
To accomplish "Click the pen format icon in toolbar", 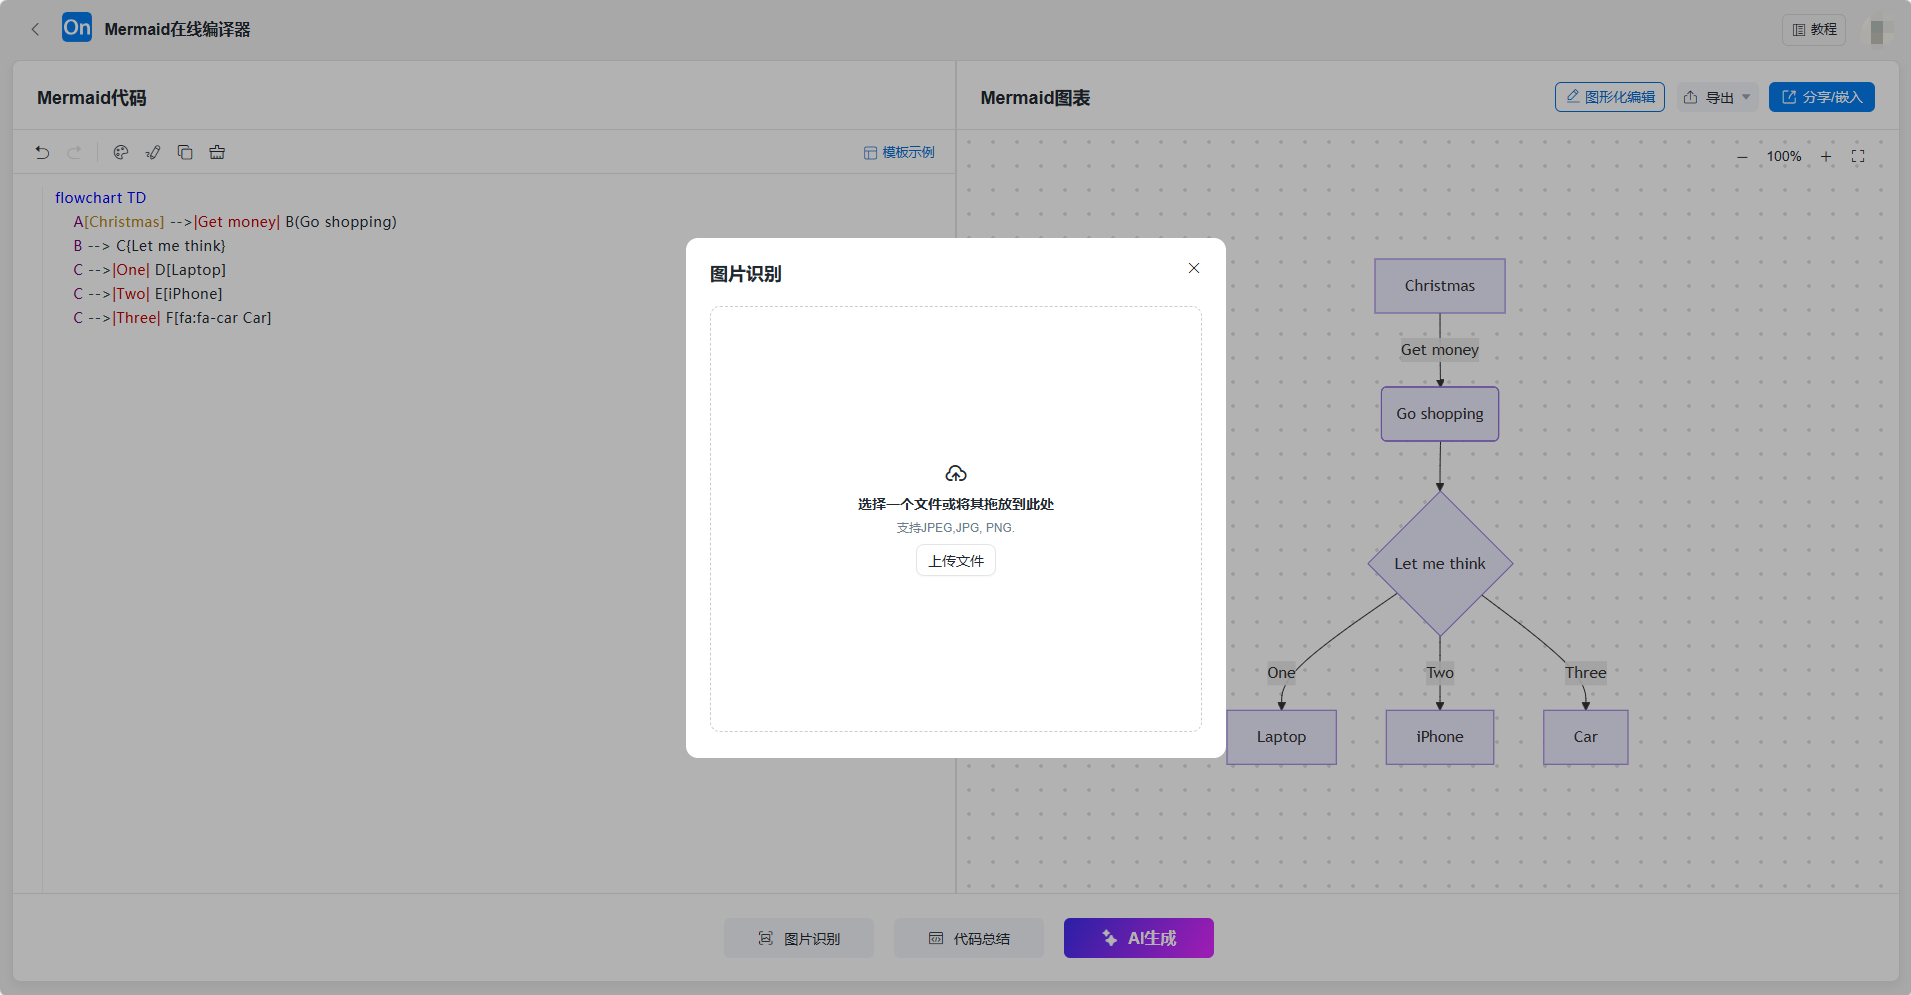I will click(153, 153).
